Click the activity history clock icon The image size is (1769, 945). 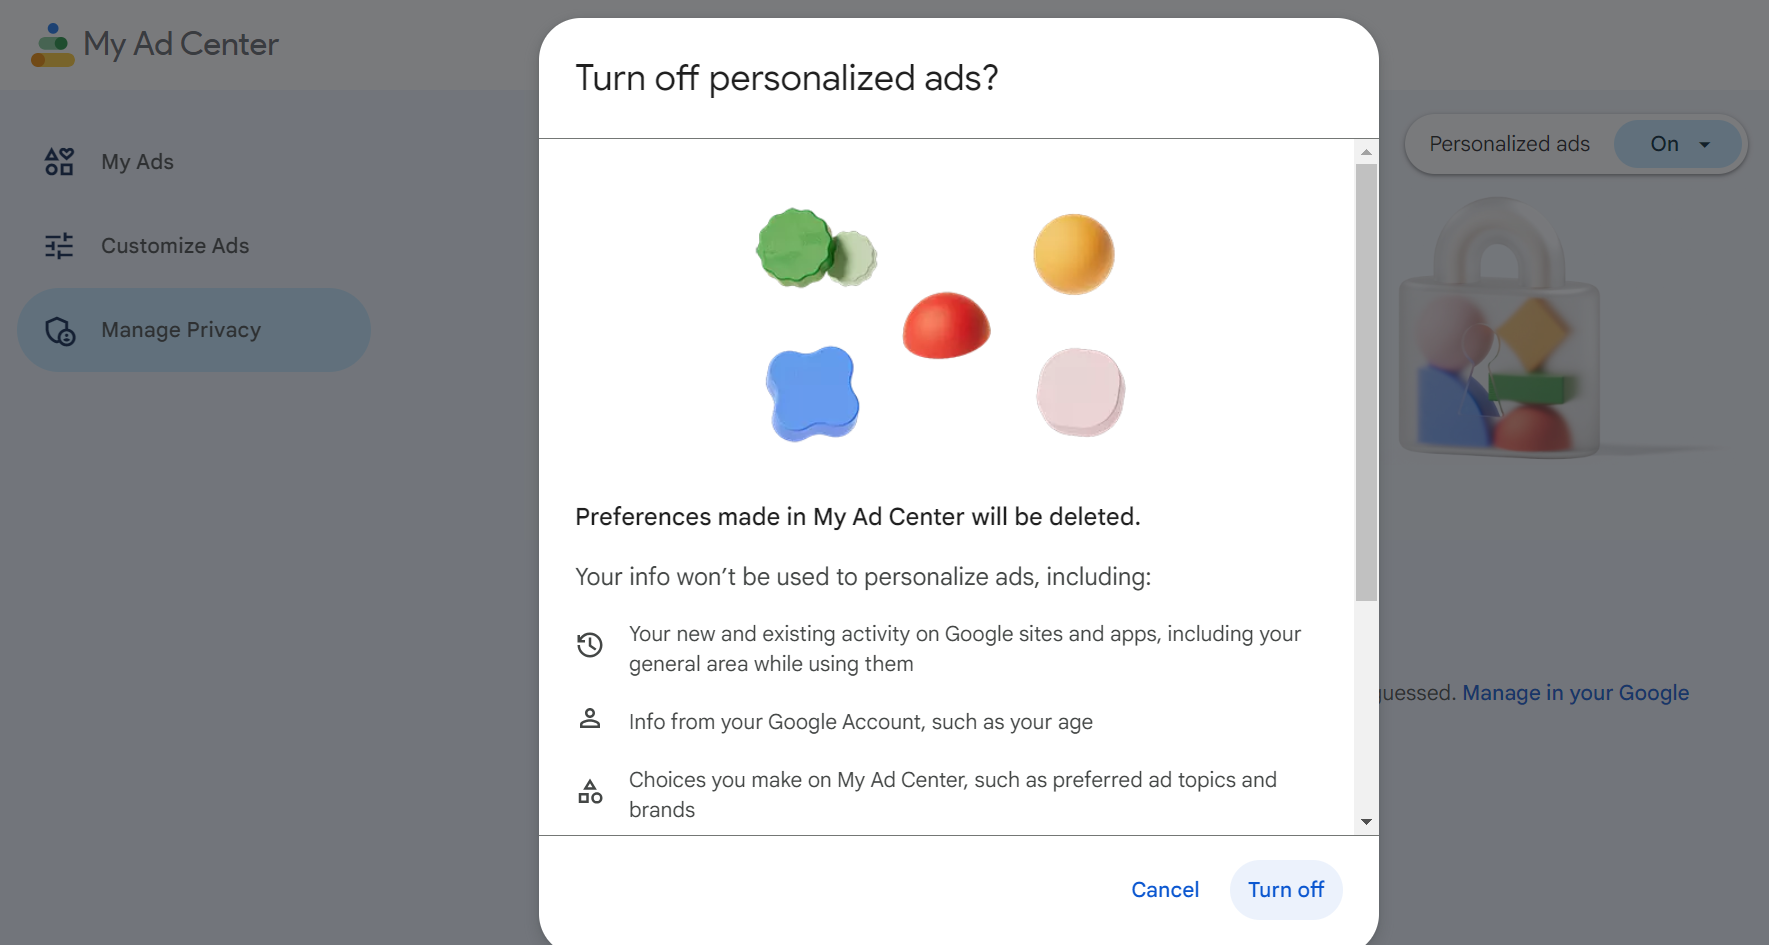pyautogui.click(x=590, y=645)
